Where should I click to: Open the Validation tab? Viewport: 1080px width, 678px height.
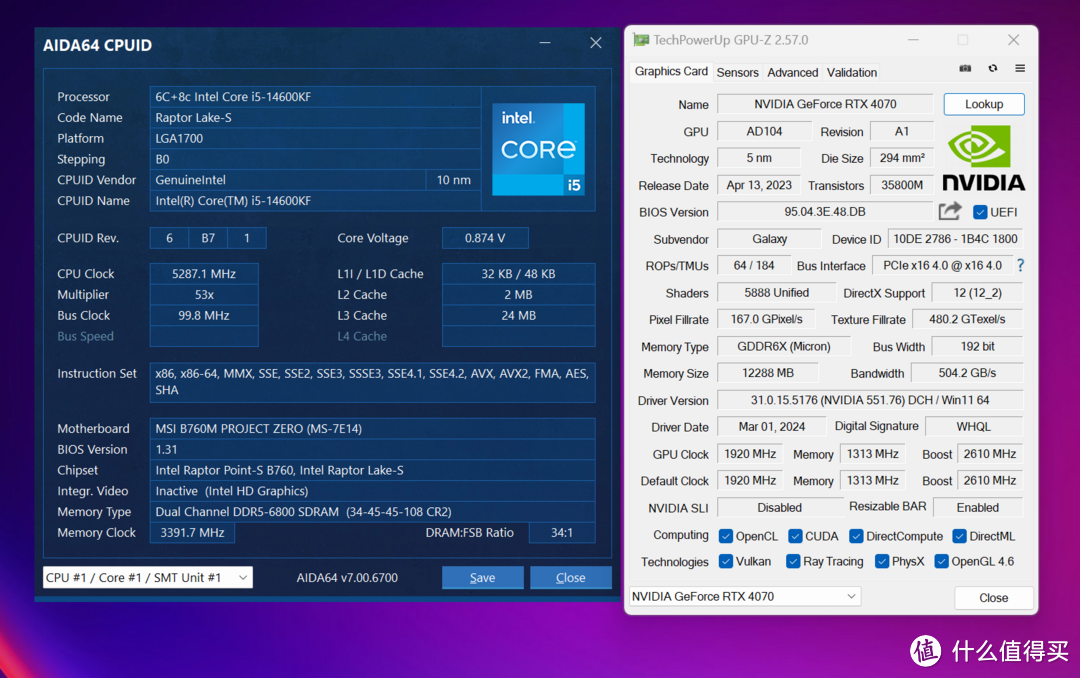pos(851,72)
